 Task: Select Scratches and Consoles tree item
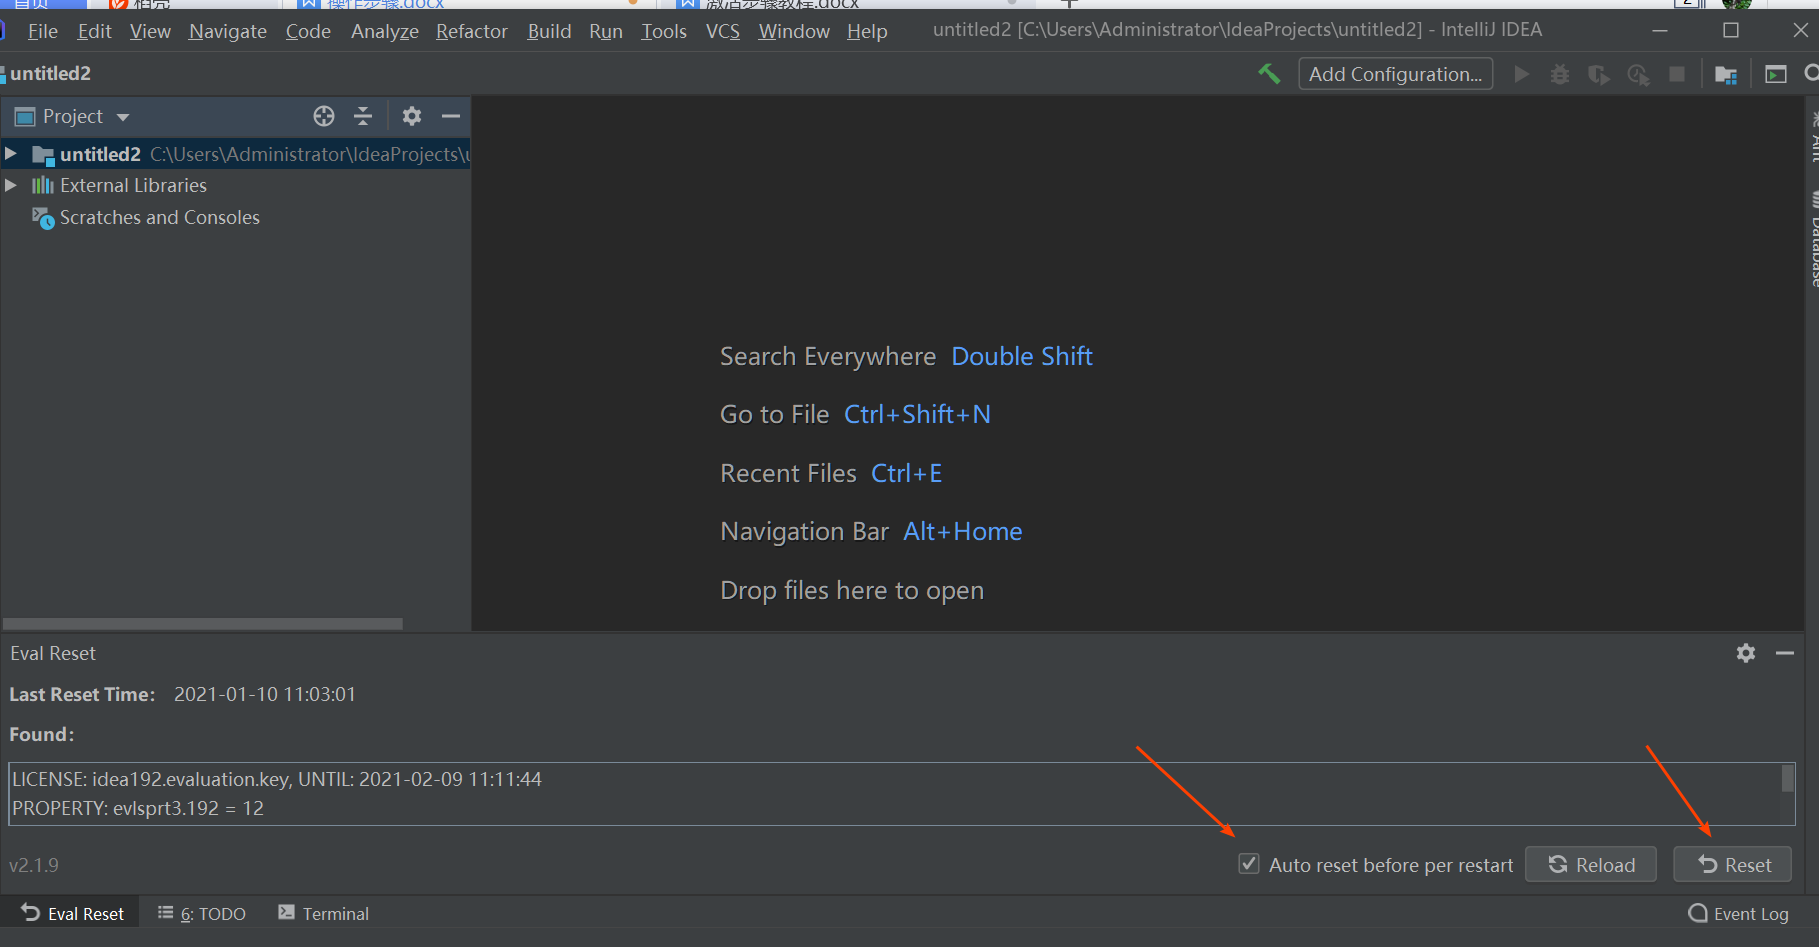tap(159, 217)
